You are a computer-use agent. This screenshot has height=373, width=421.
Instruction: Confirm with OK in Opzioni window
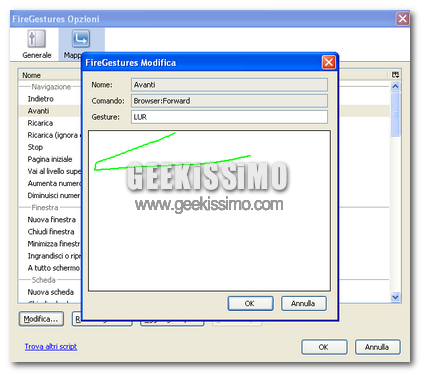point(324,347)
